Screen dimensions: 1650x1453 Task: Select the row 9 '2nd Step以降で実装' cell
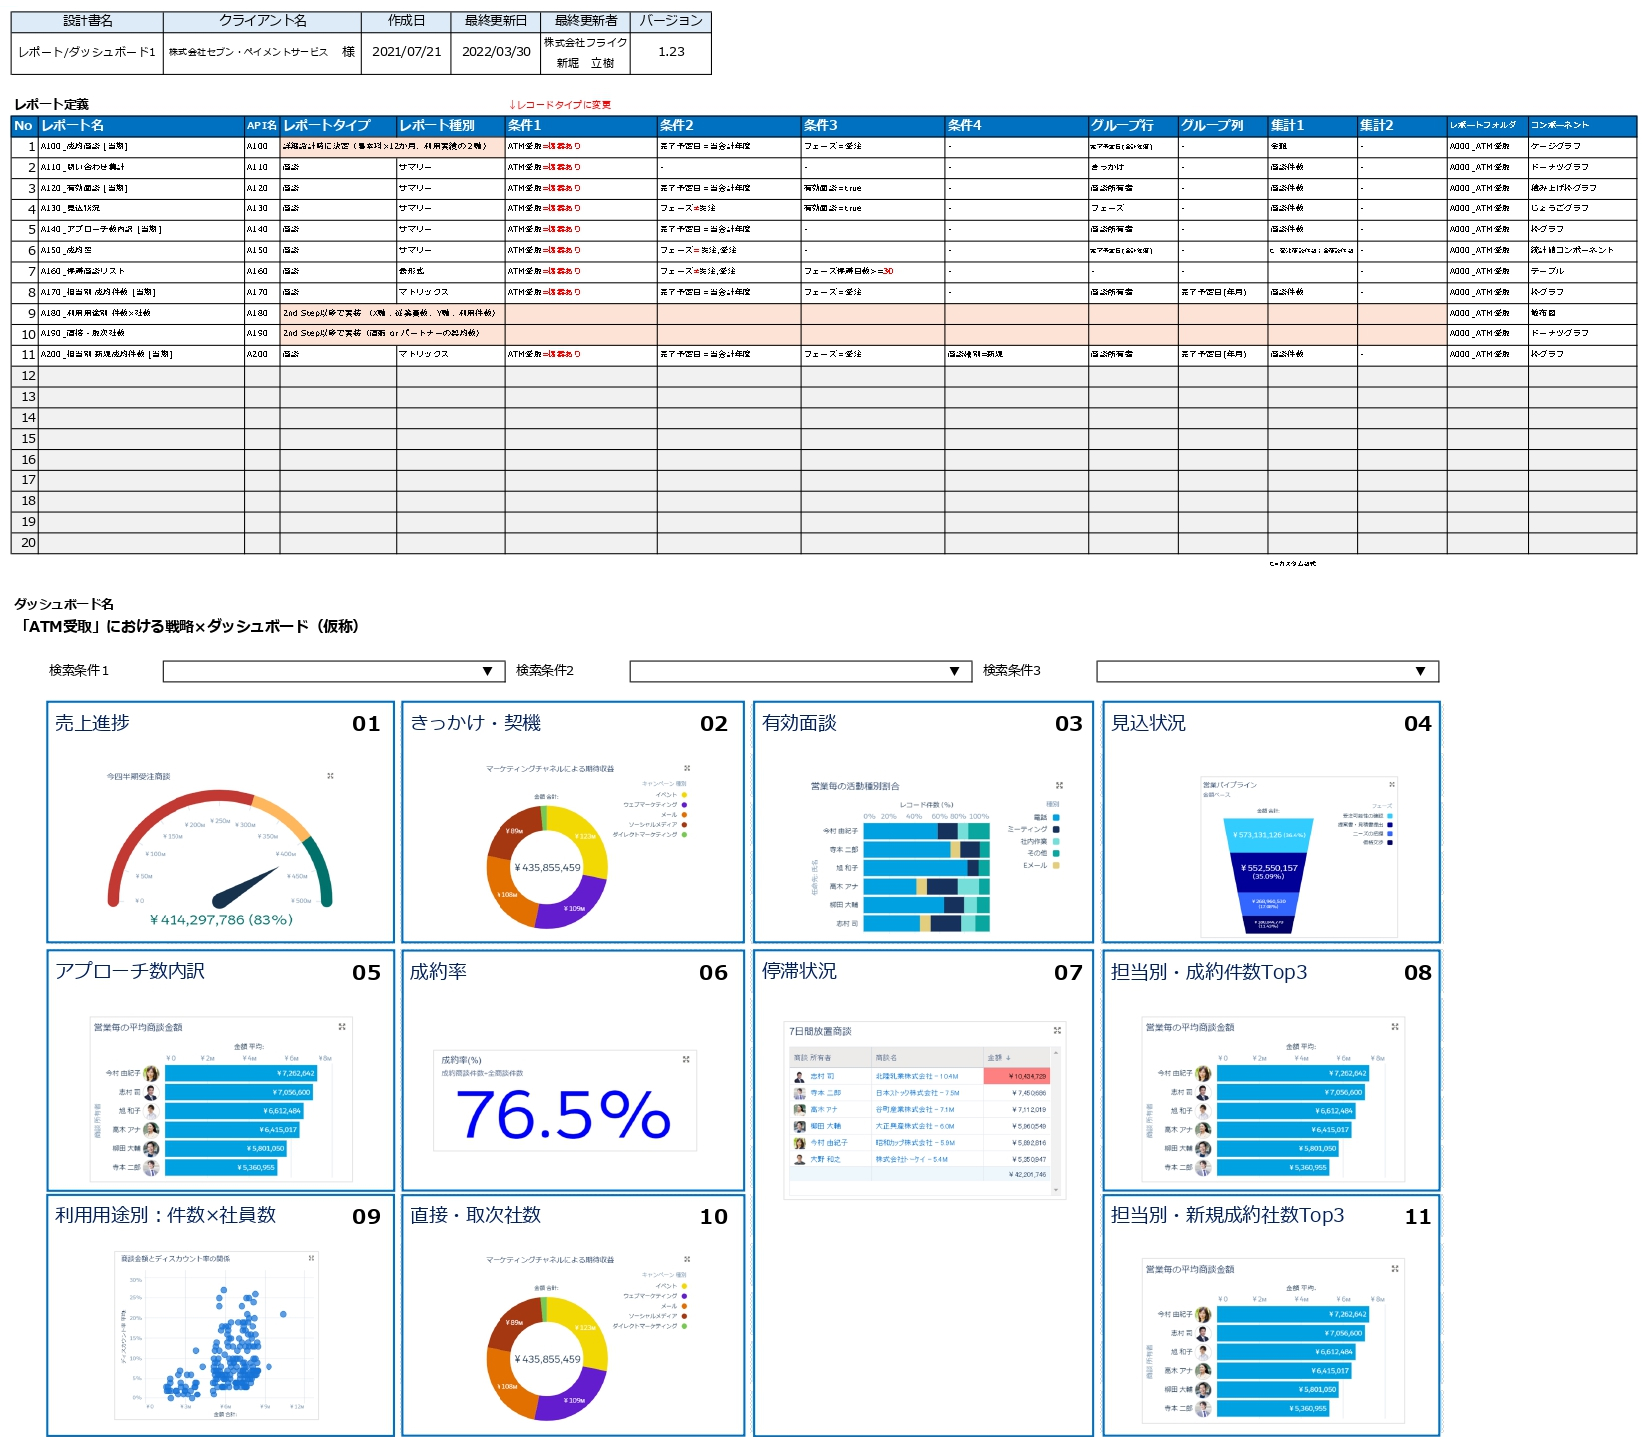pyautogui.click(x=392, y=313)
